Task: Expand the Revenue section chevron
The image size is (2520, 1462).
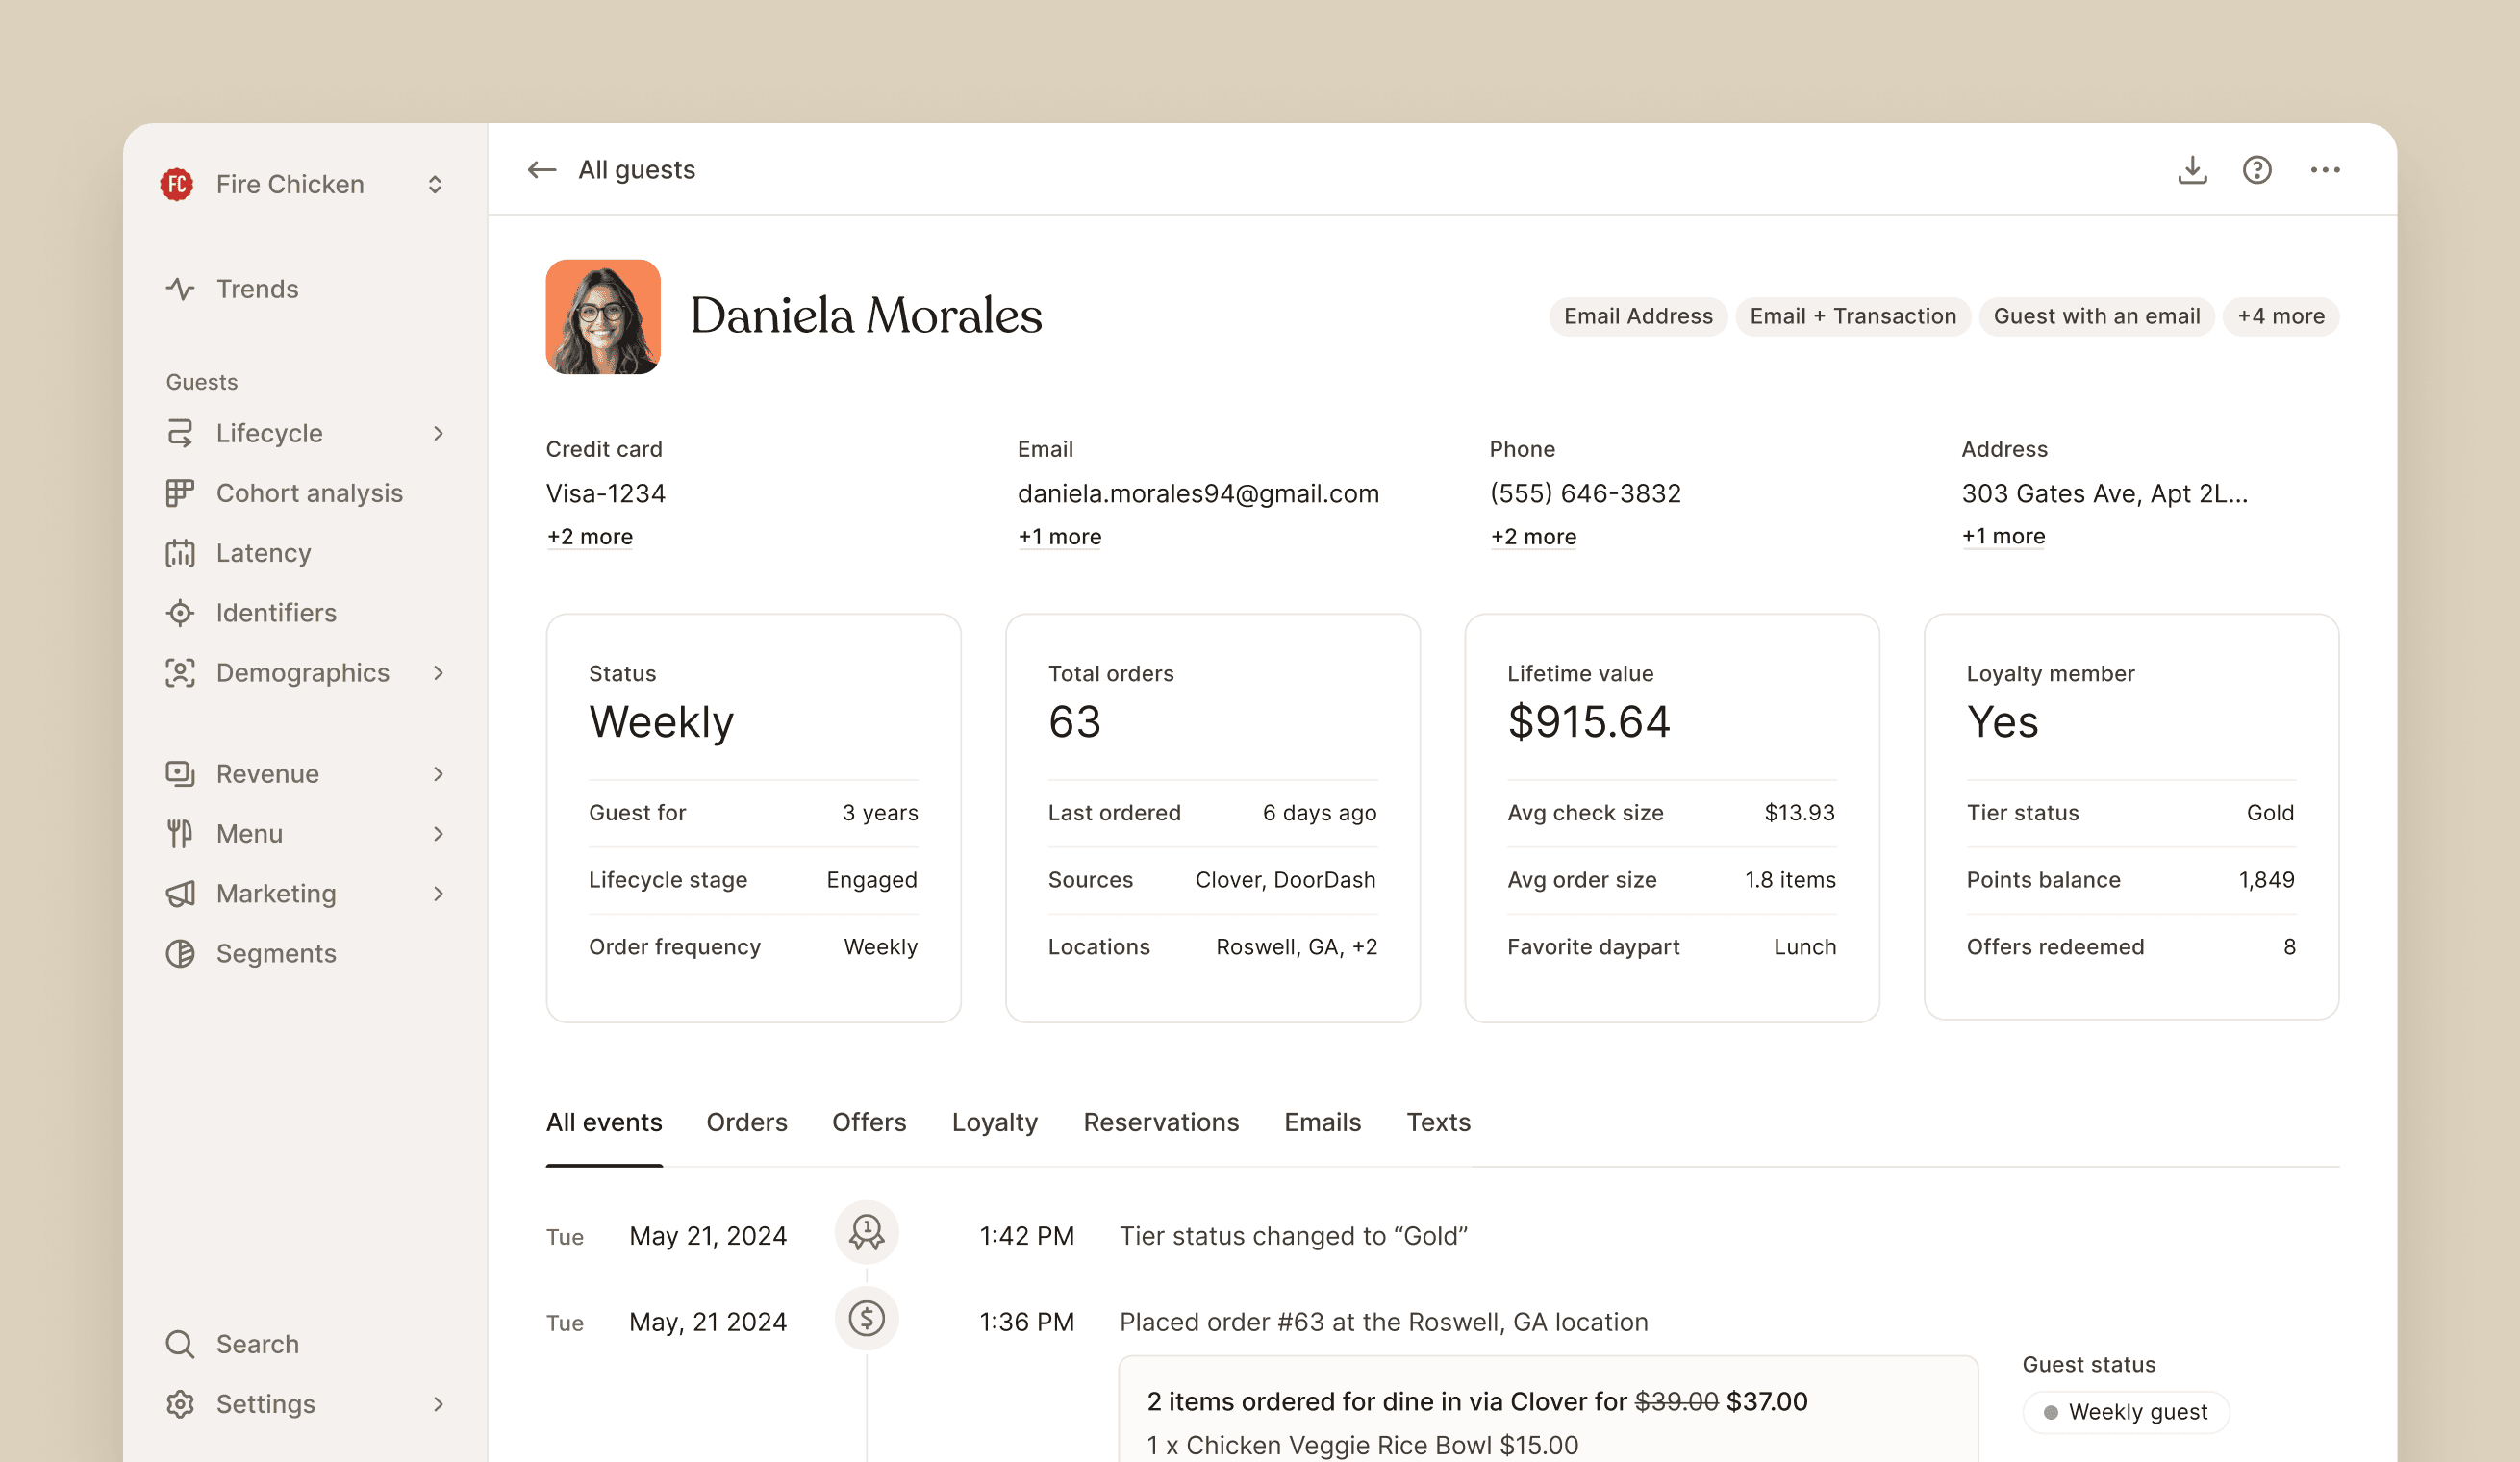Action: click(438, 773)
